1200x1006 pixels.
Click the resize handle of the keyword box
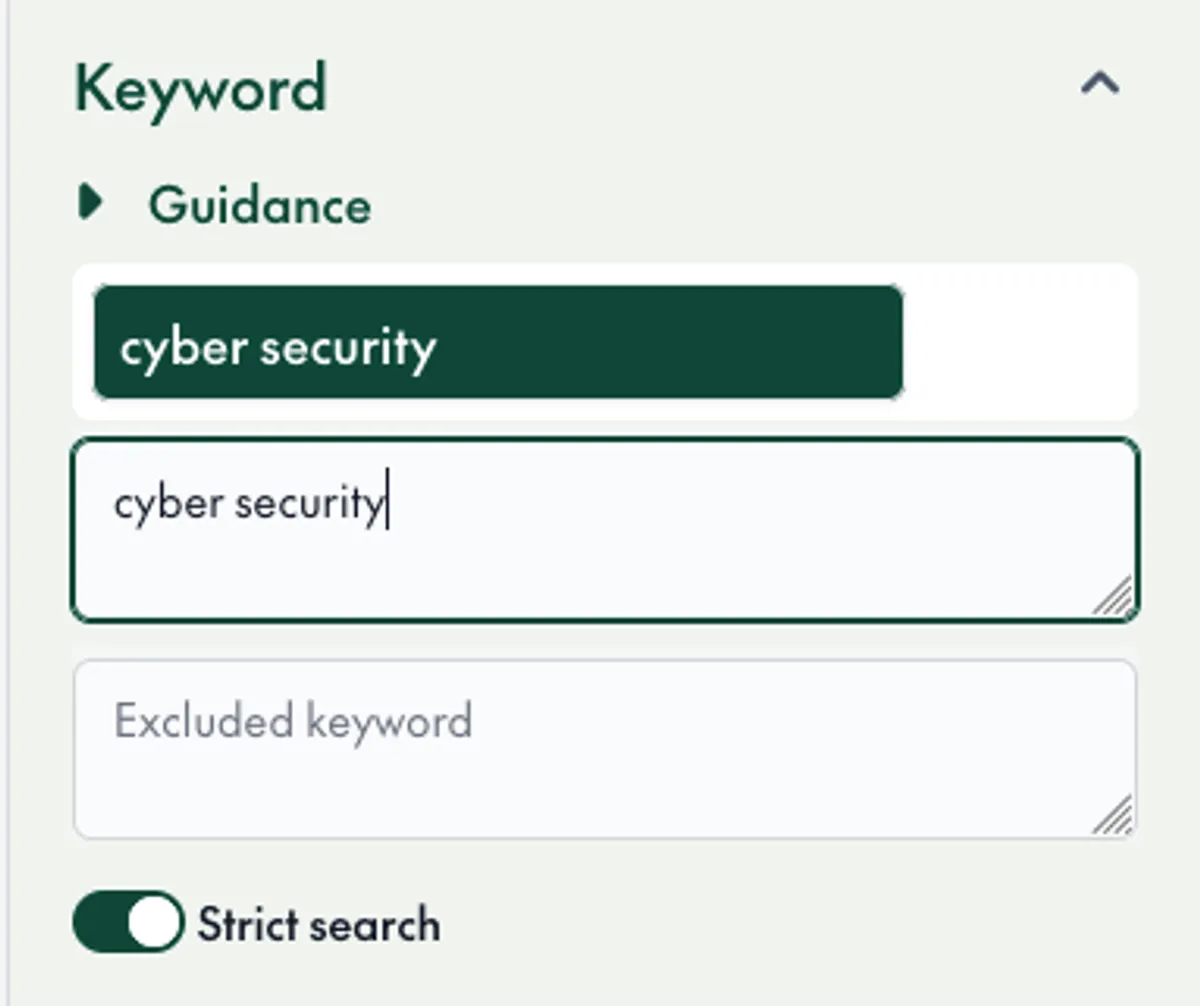(1113, 600)
